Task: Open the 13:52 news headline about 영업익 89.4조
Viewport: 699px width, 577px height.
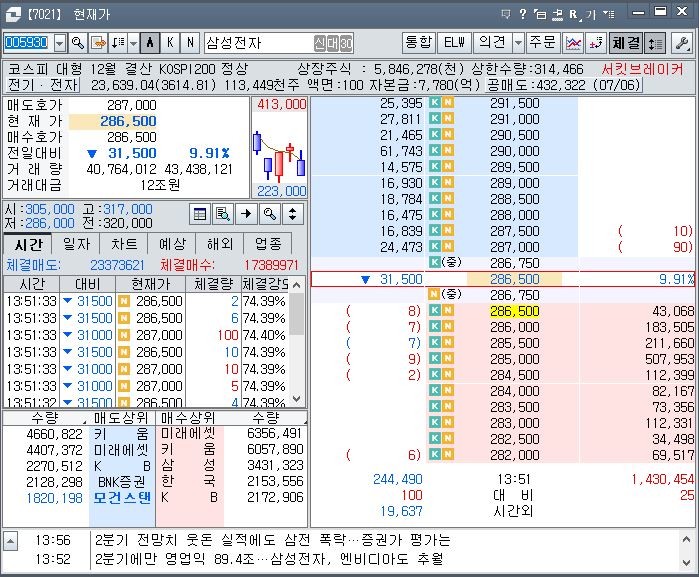Action: (269, 559)
